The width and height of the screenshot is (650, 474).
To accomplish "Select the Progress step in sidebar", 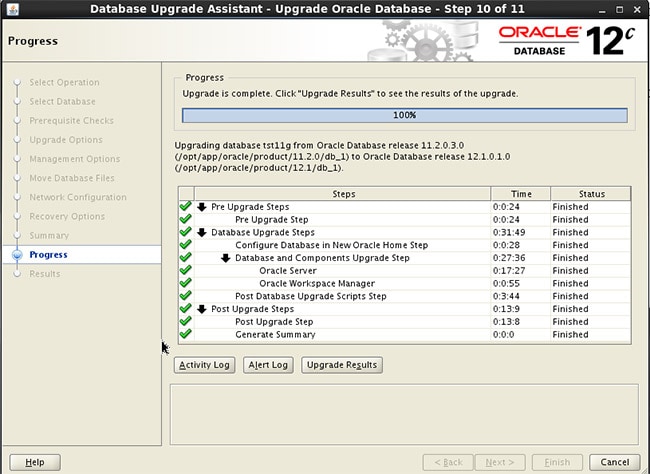I will [48, 255].
